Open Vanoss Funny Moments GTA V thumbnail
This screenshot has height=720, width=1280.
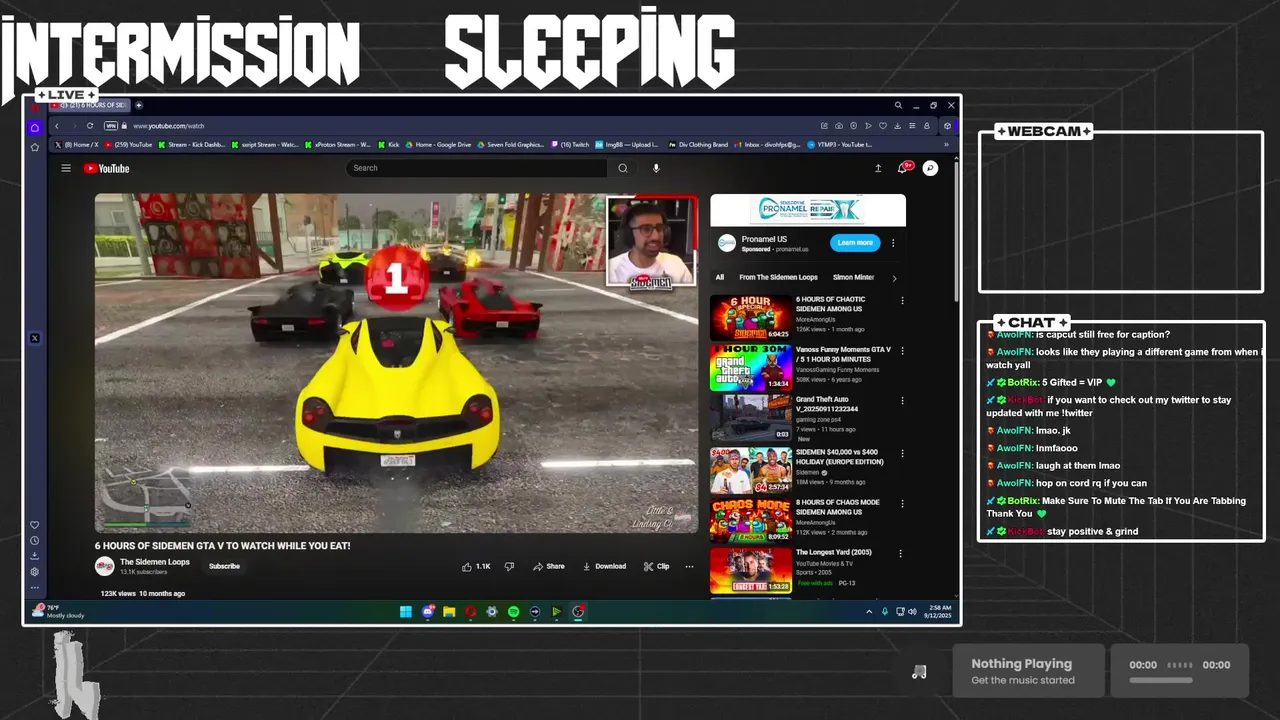click(751, 367)
